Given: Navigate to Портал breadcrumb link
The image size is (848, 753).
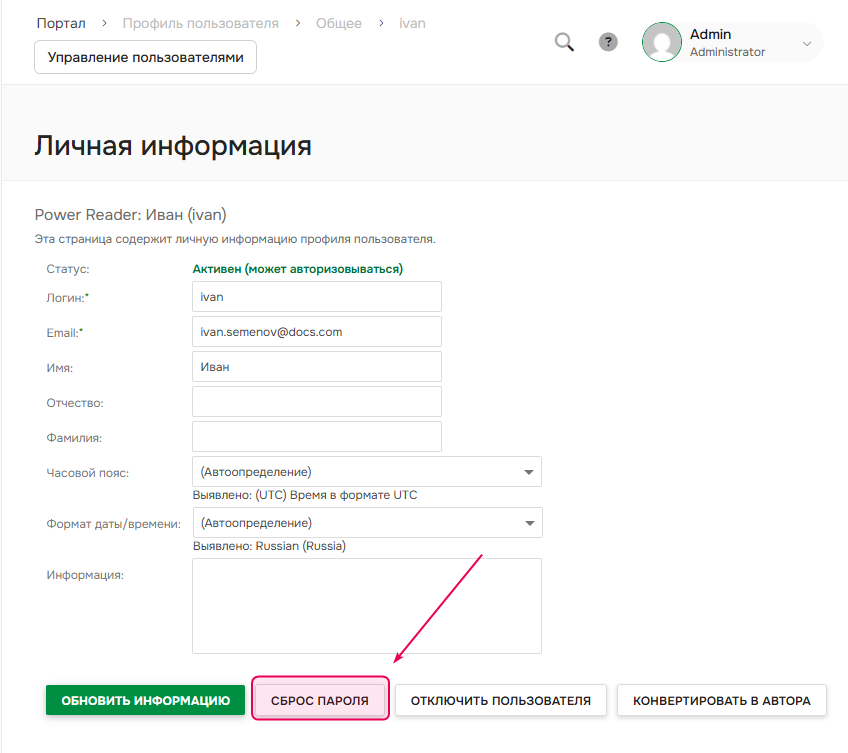Looking at the screenshot, I should tap(60, 21).
